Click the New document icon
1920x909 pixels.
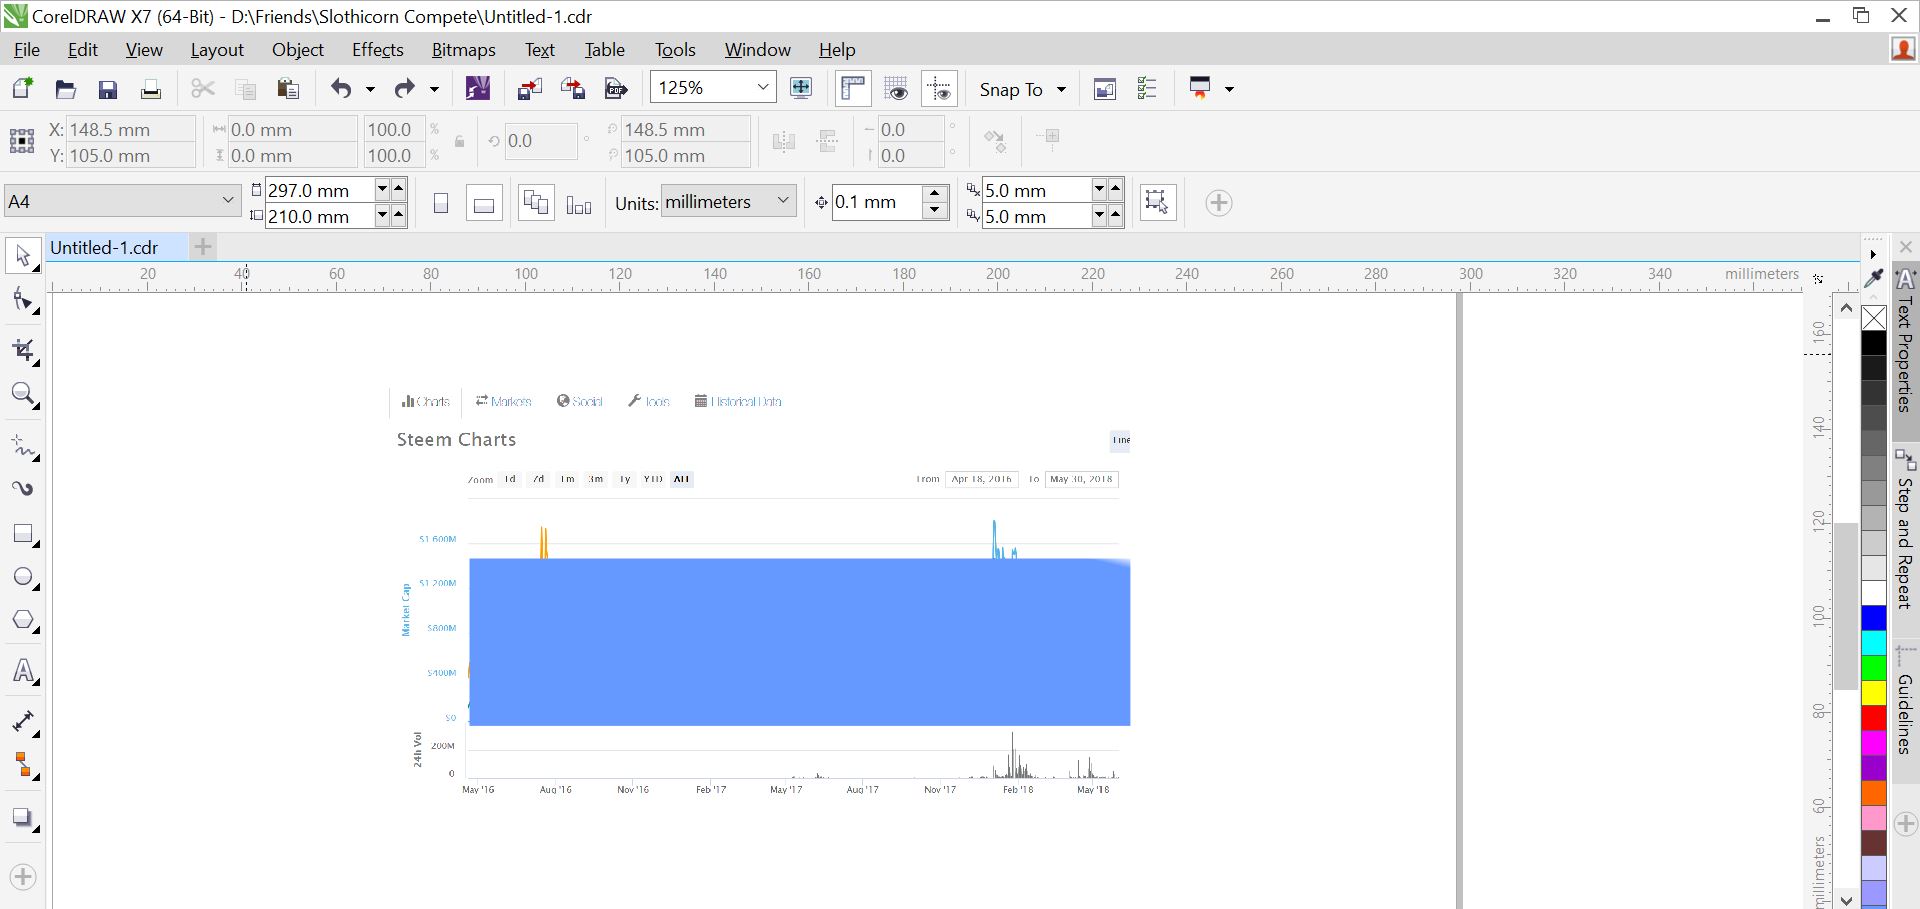(x=22, y=89)
